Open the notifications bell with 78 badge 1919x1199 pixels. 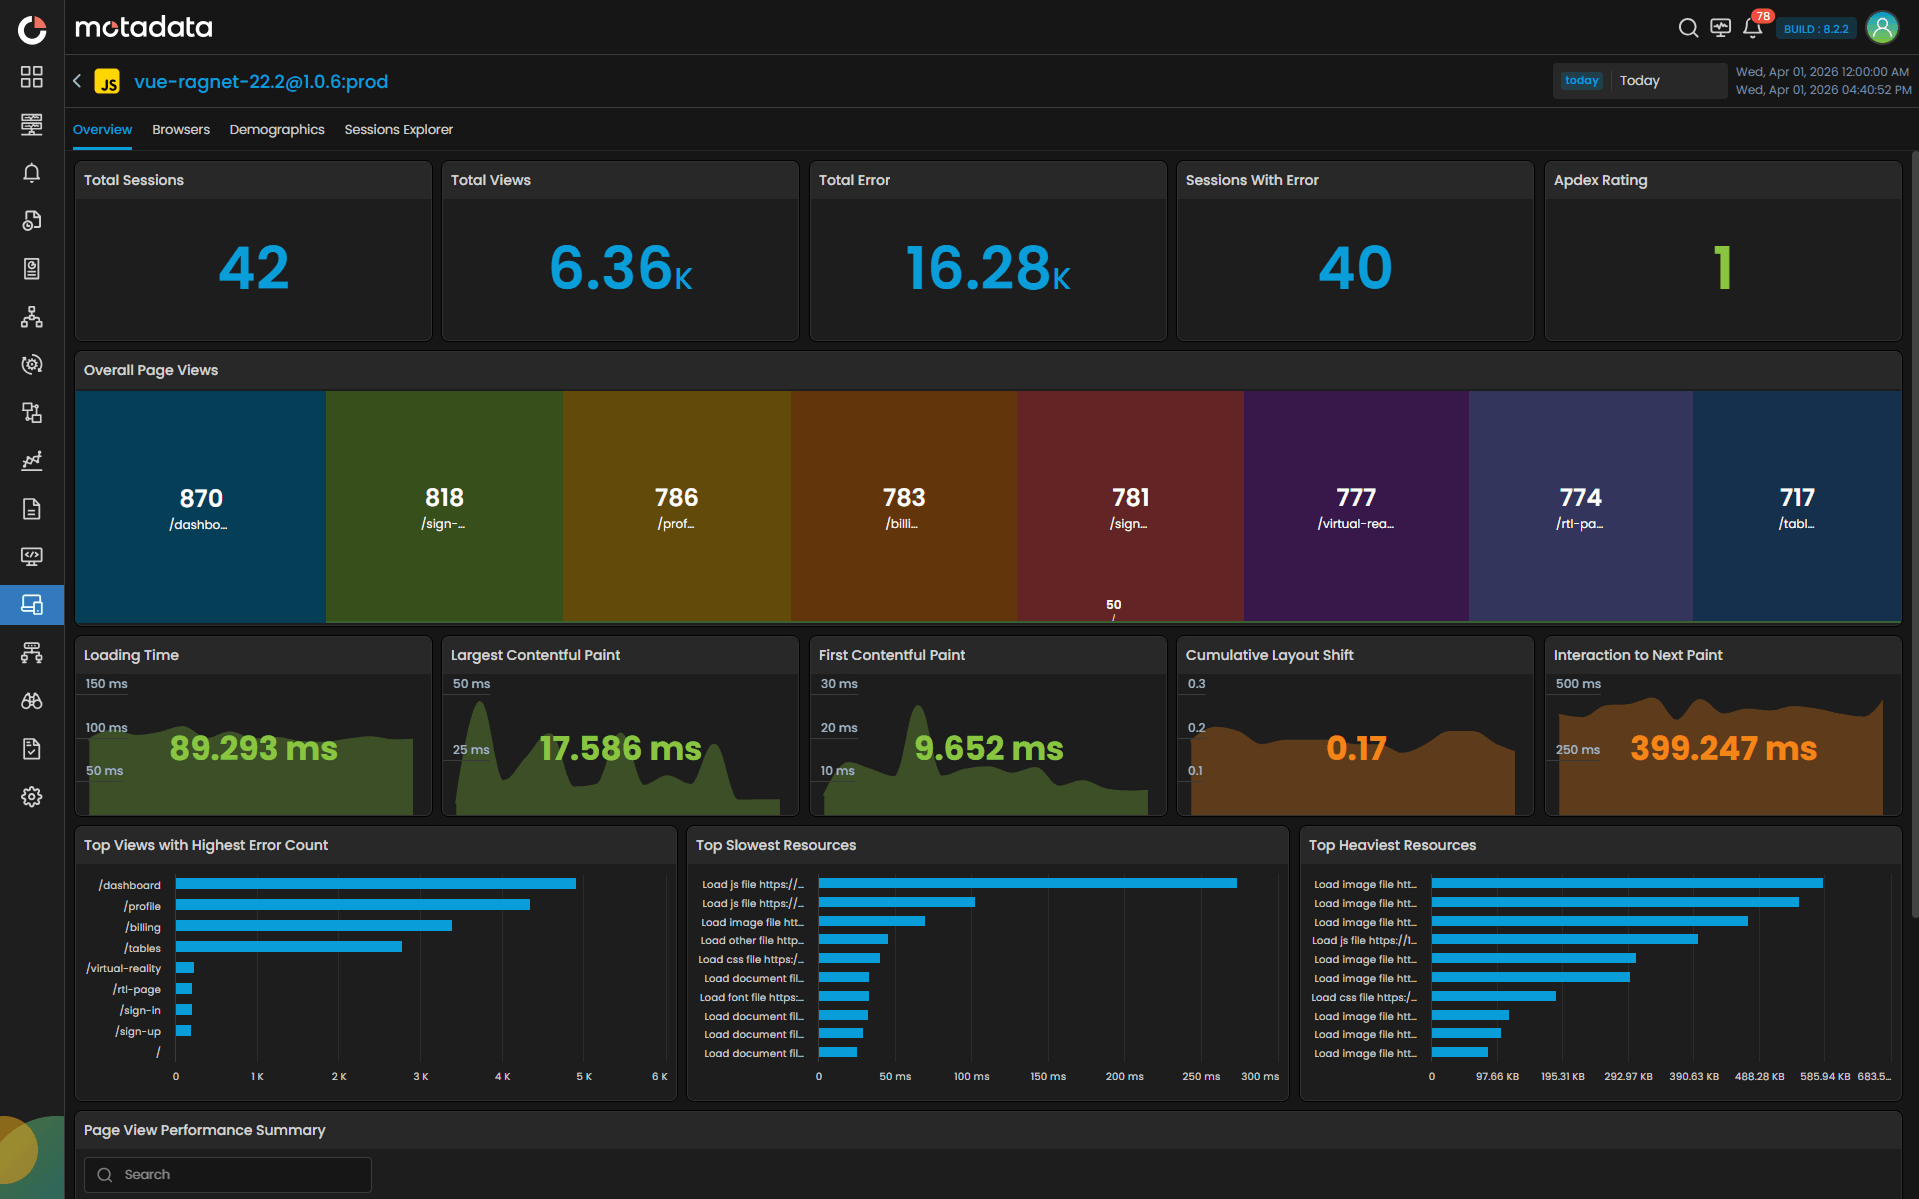click(1753, 28)
